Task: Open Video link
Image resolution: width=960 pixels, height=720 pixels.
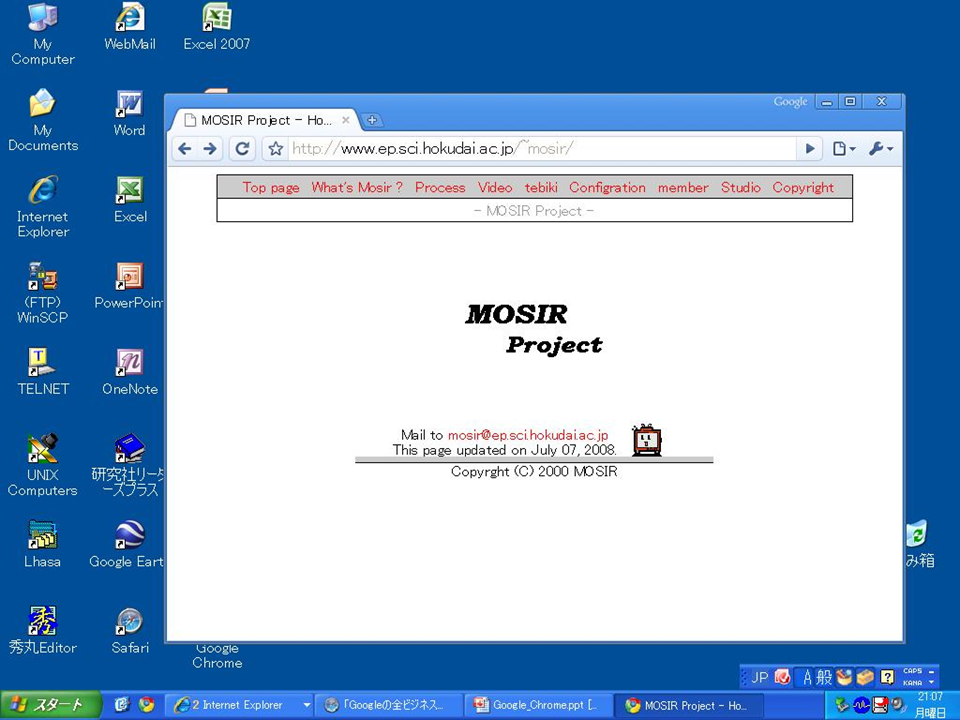Action: pos(495,187)
